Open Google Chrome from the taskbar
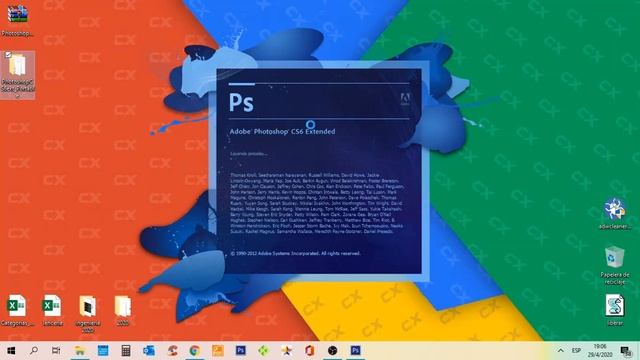 coord(195,351)
